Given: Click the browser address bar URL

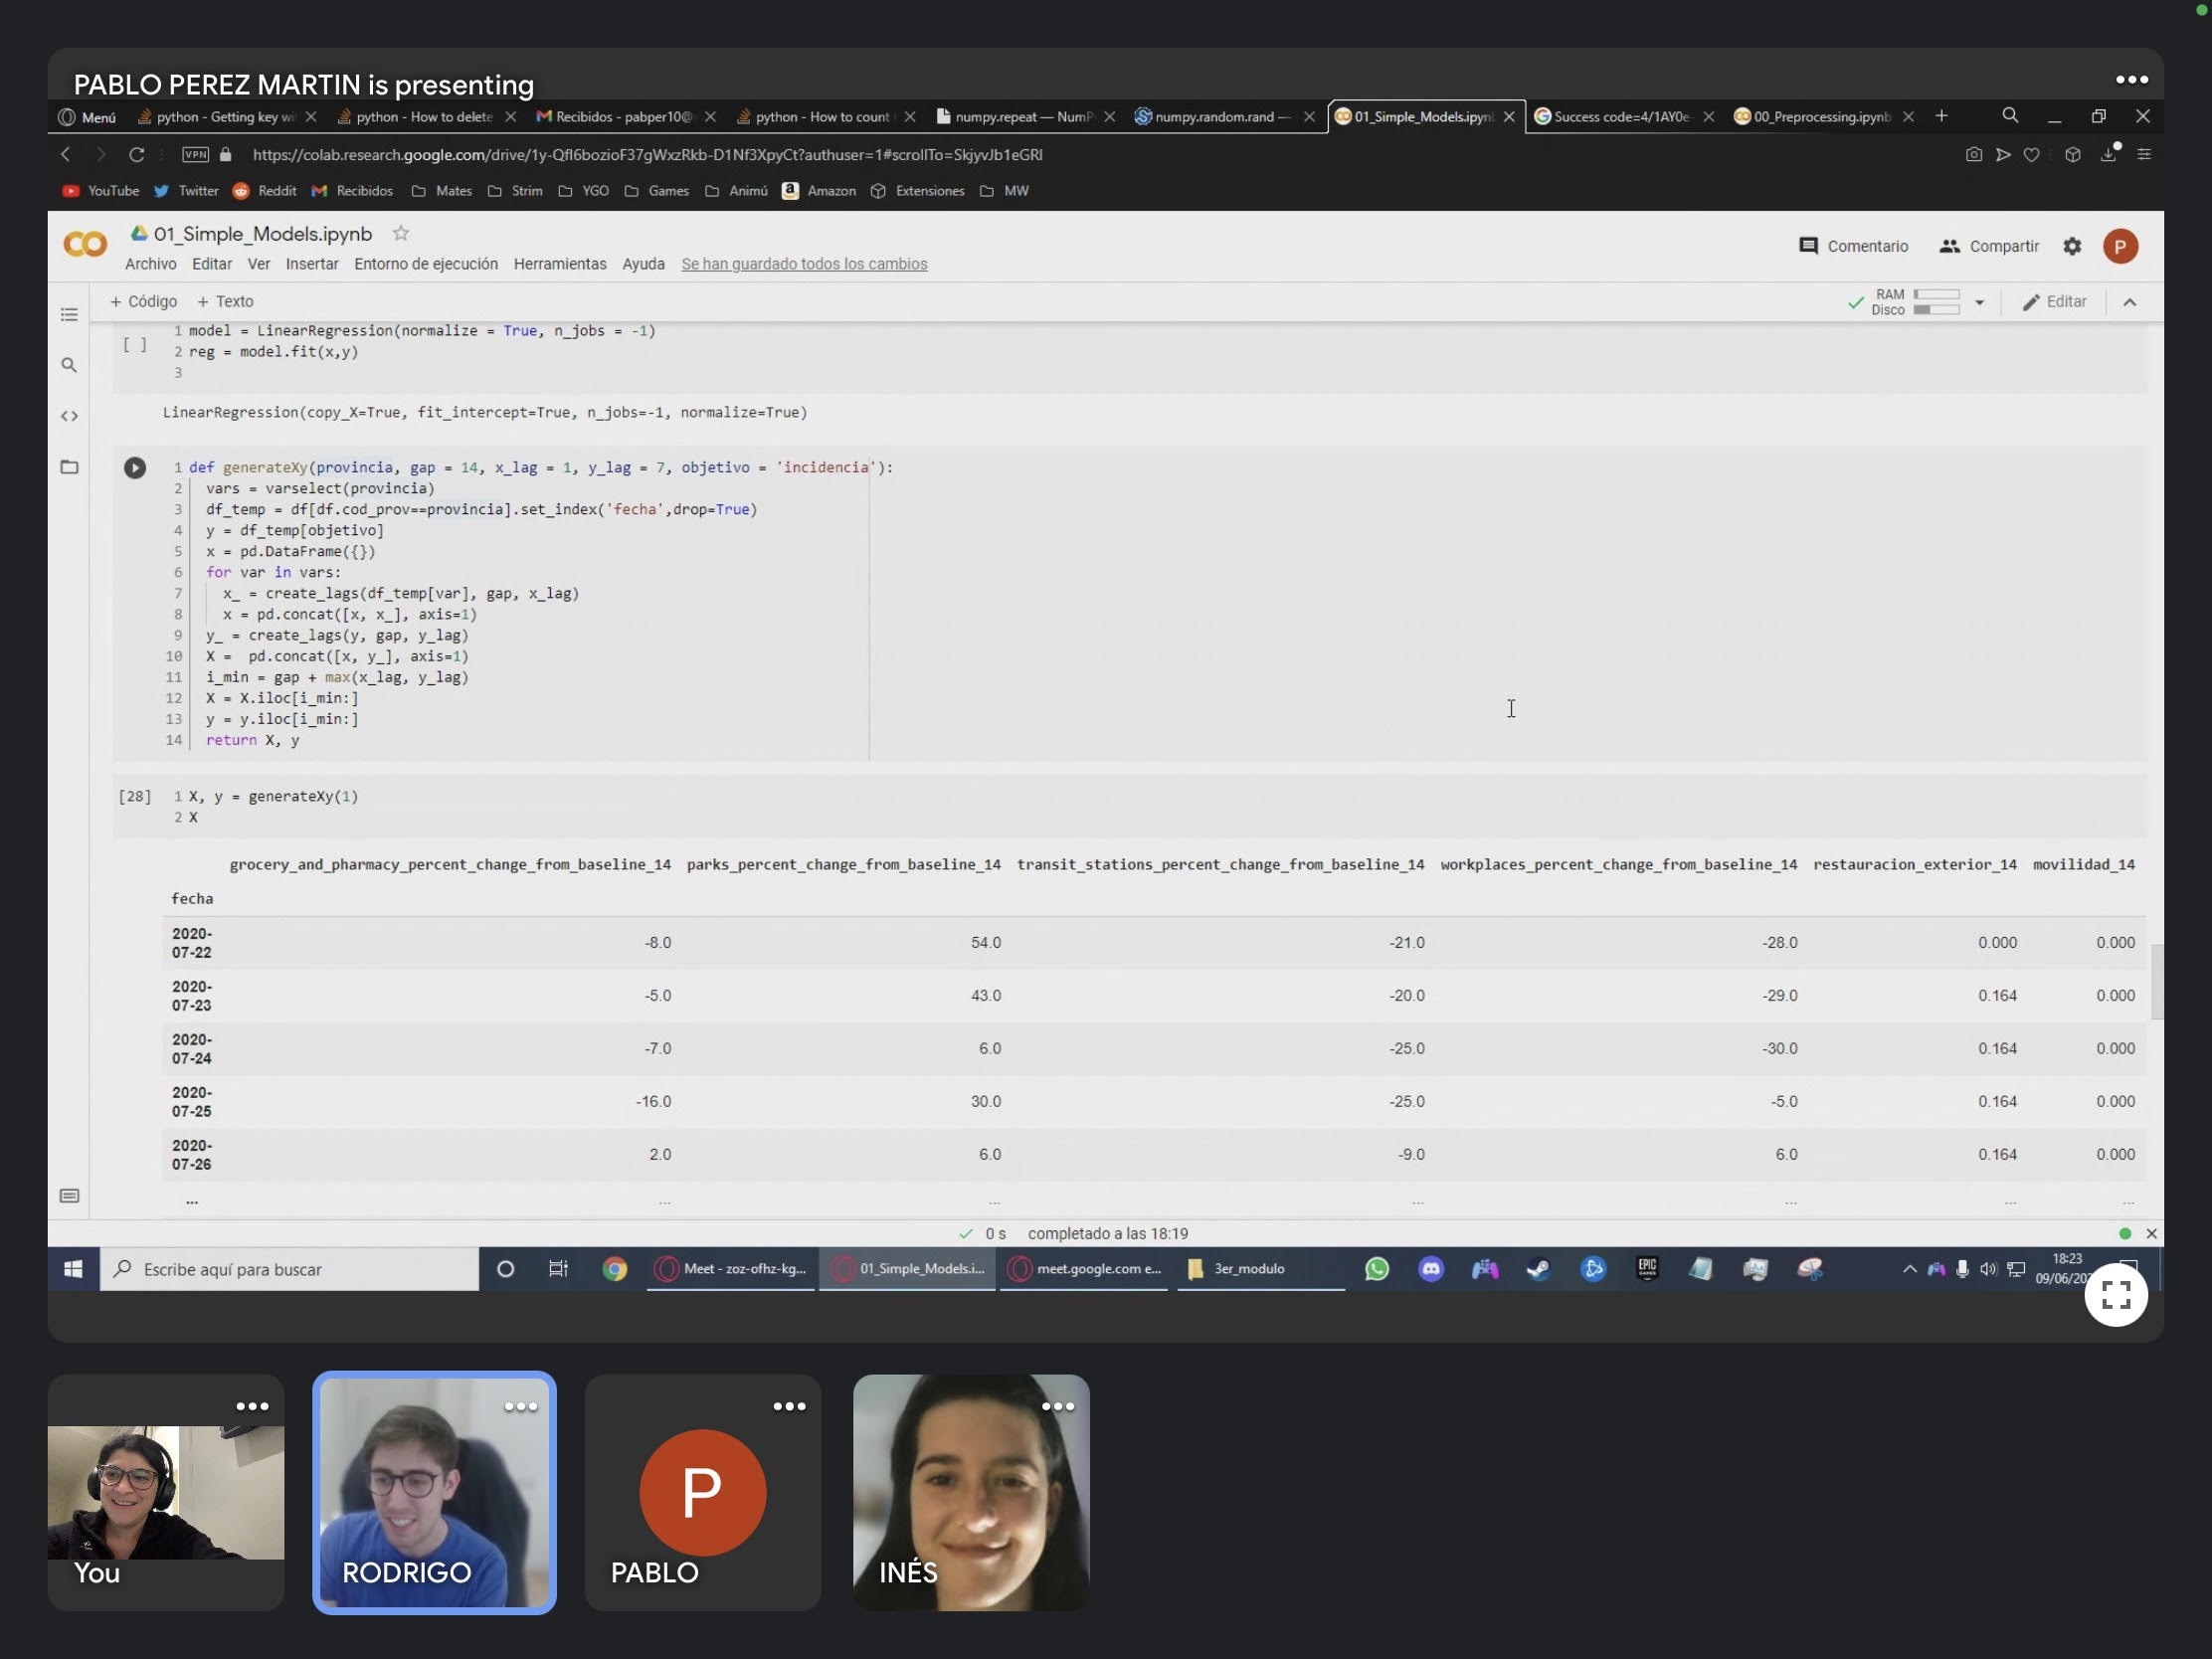Looking at the screenshot, I should tap(647, 154).
